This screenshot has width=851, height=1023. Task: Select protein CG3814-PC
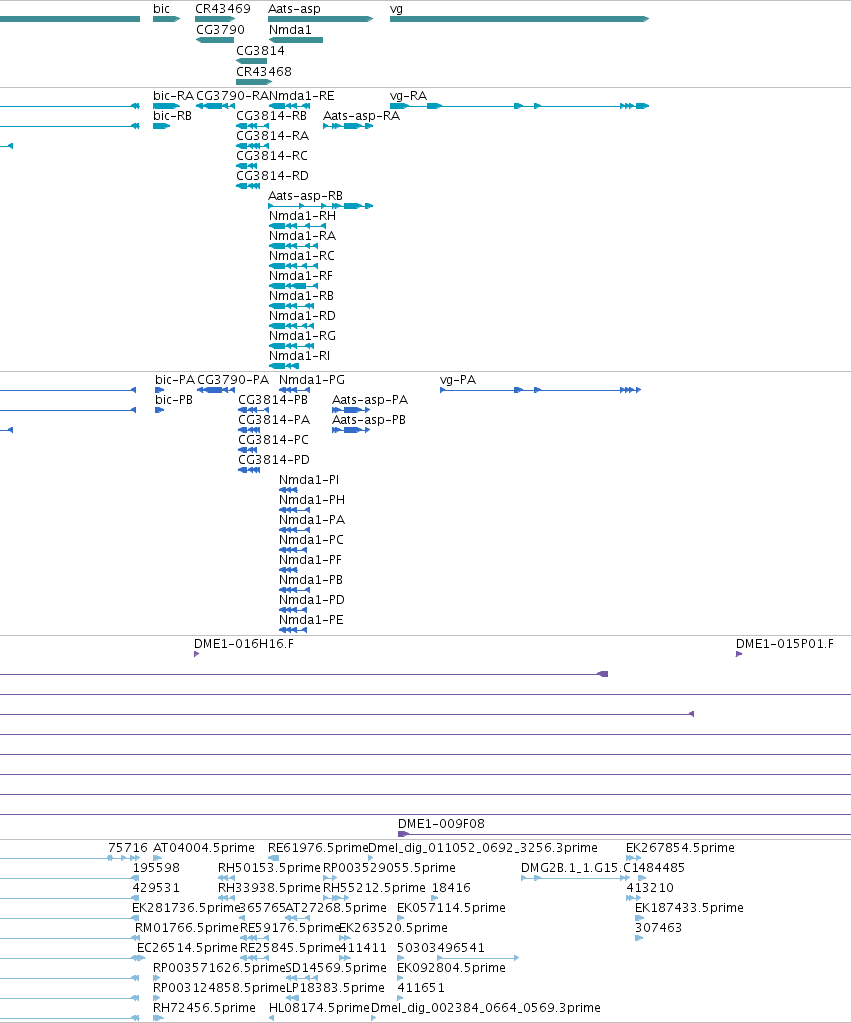click(x=247, y=450)
